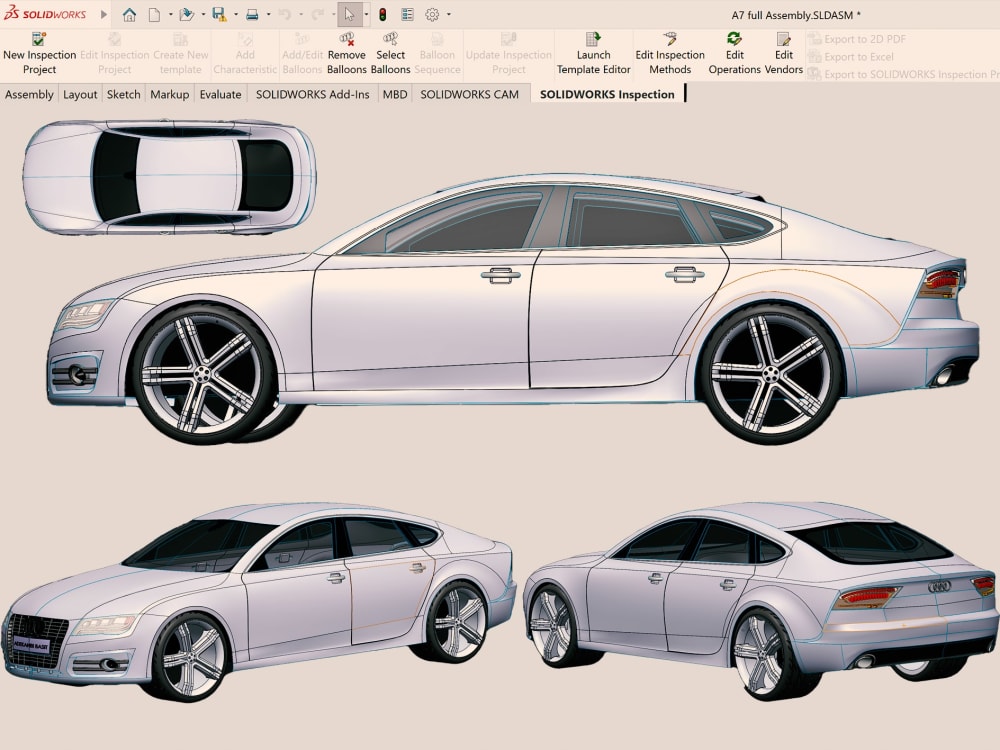The width and height of the screenshot is (1000, 750).
Task: Open the SOLIDWORKS CAM tab
Action: click(469, 94)
